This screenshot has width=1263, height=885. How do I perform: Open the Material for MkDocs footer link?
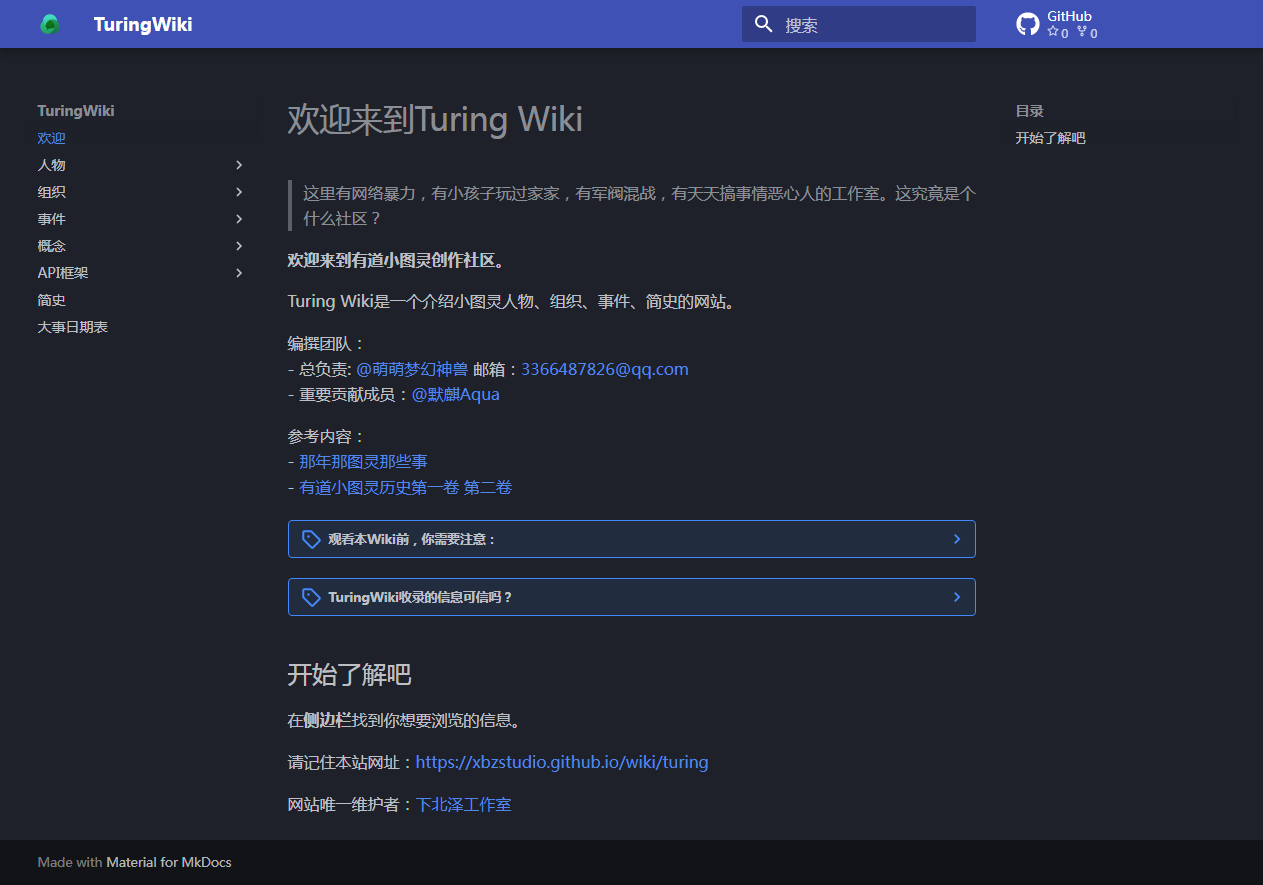[169, 862]
